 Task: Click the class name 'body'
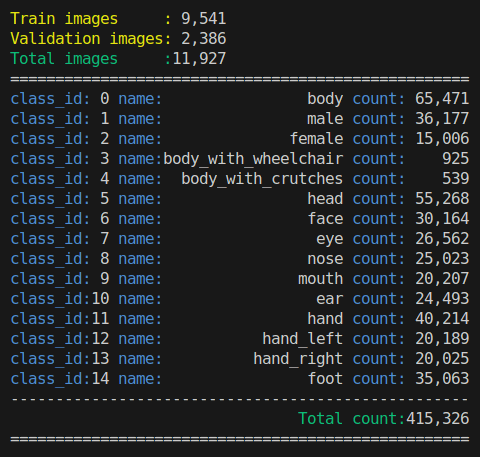[x=325, y=99]
